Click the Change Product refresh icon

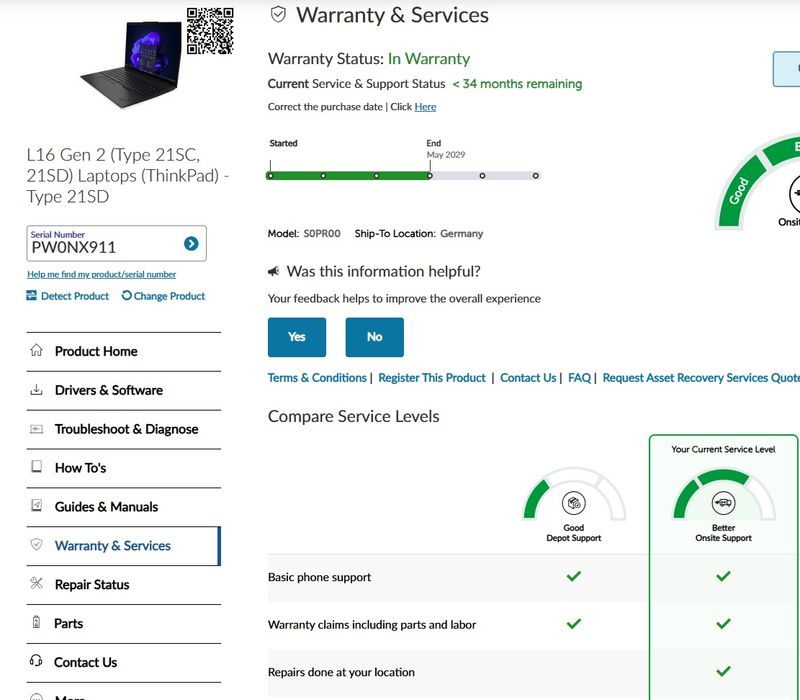pyautogui.click(x=127, y=295)
